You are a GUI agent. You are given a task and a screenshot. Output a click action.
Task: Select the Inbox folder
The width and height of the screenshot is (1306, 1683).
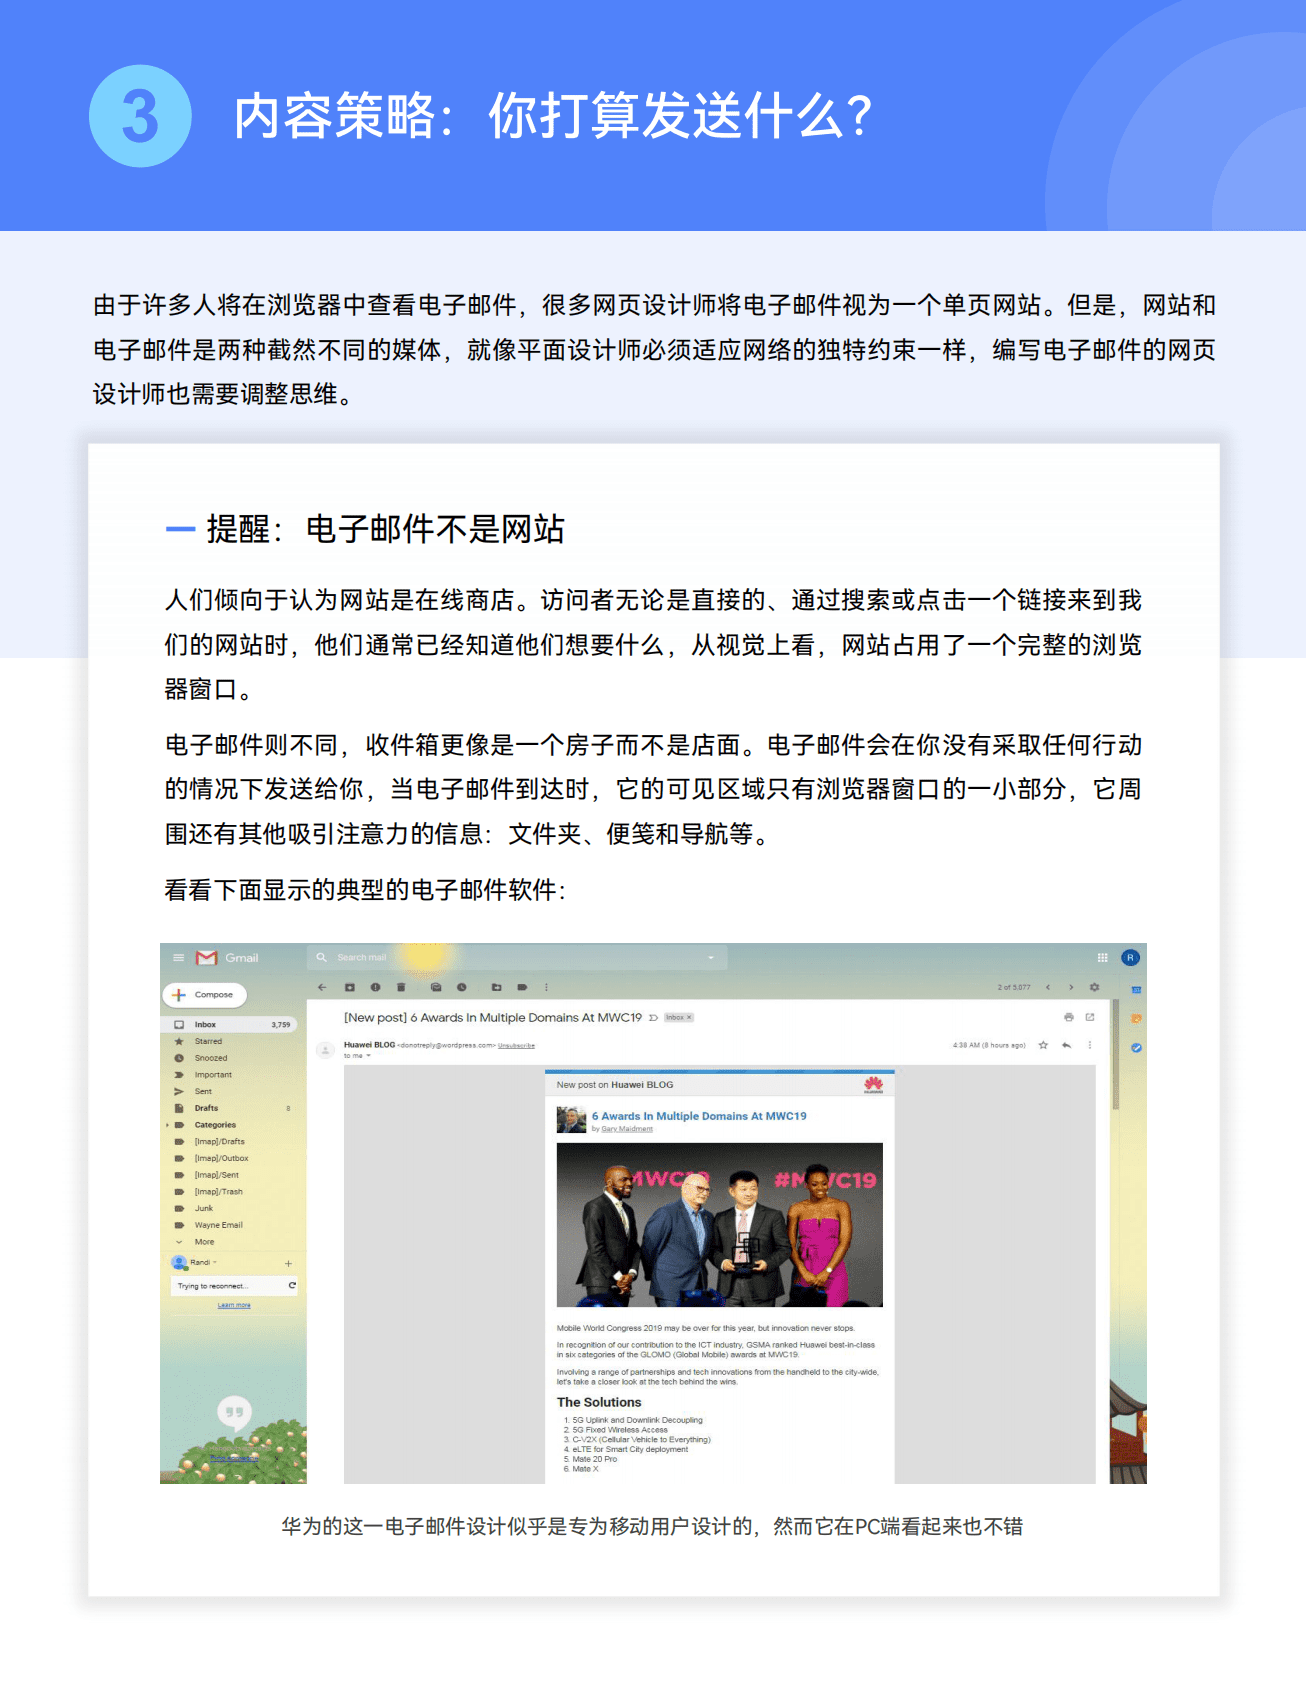click(x=230, y=1025)
